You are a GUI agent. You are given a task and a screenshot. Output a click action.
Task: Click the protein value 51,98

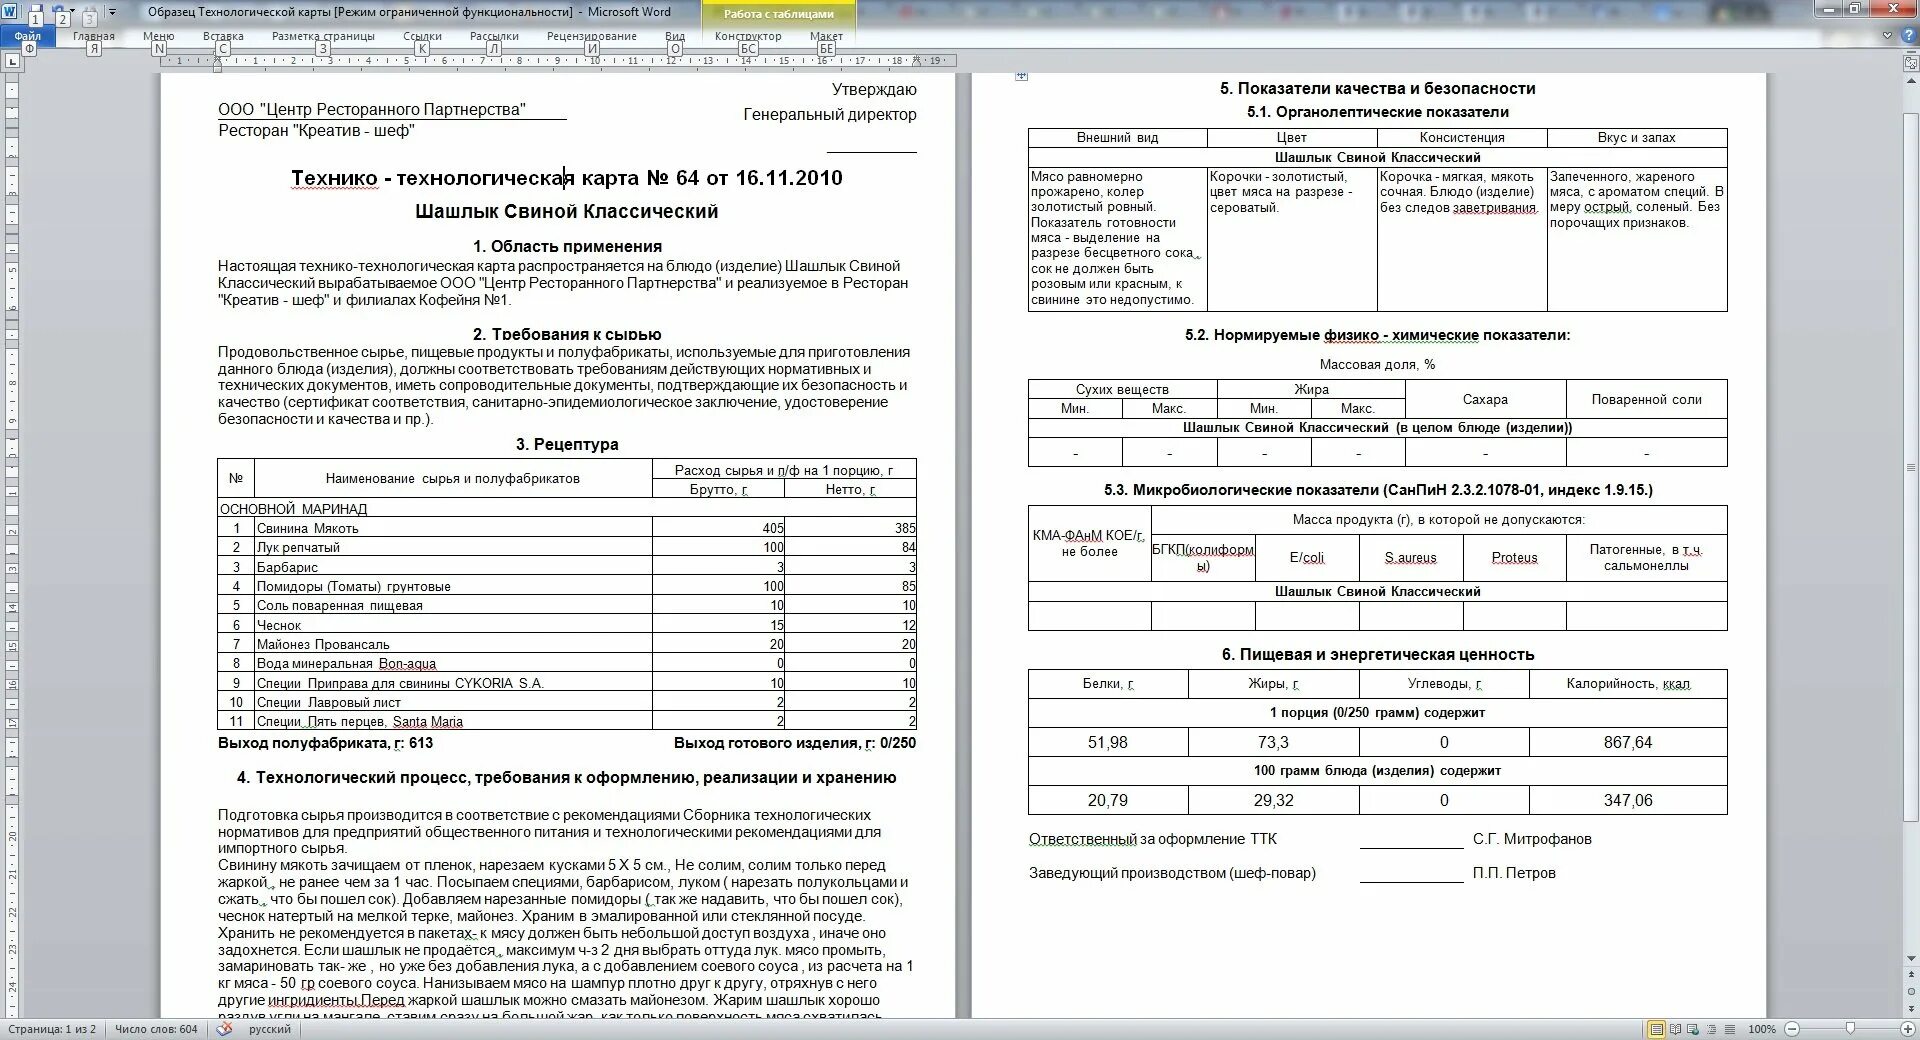click(1108, 742)
